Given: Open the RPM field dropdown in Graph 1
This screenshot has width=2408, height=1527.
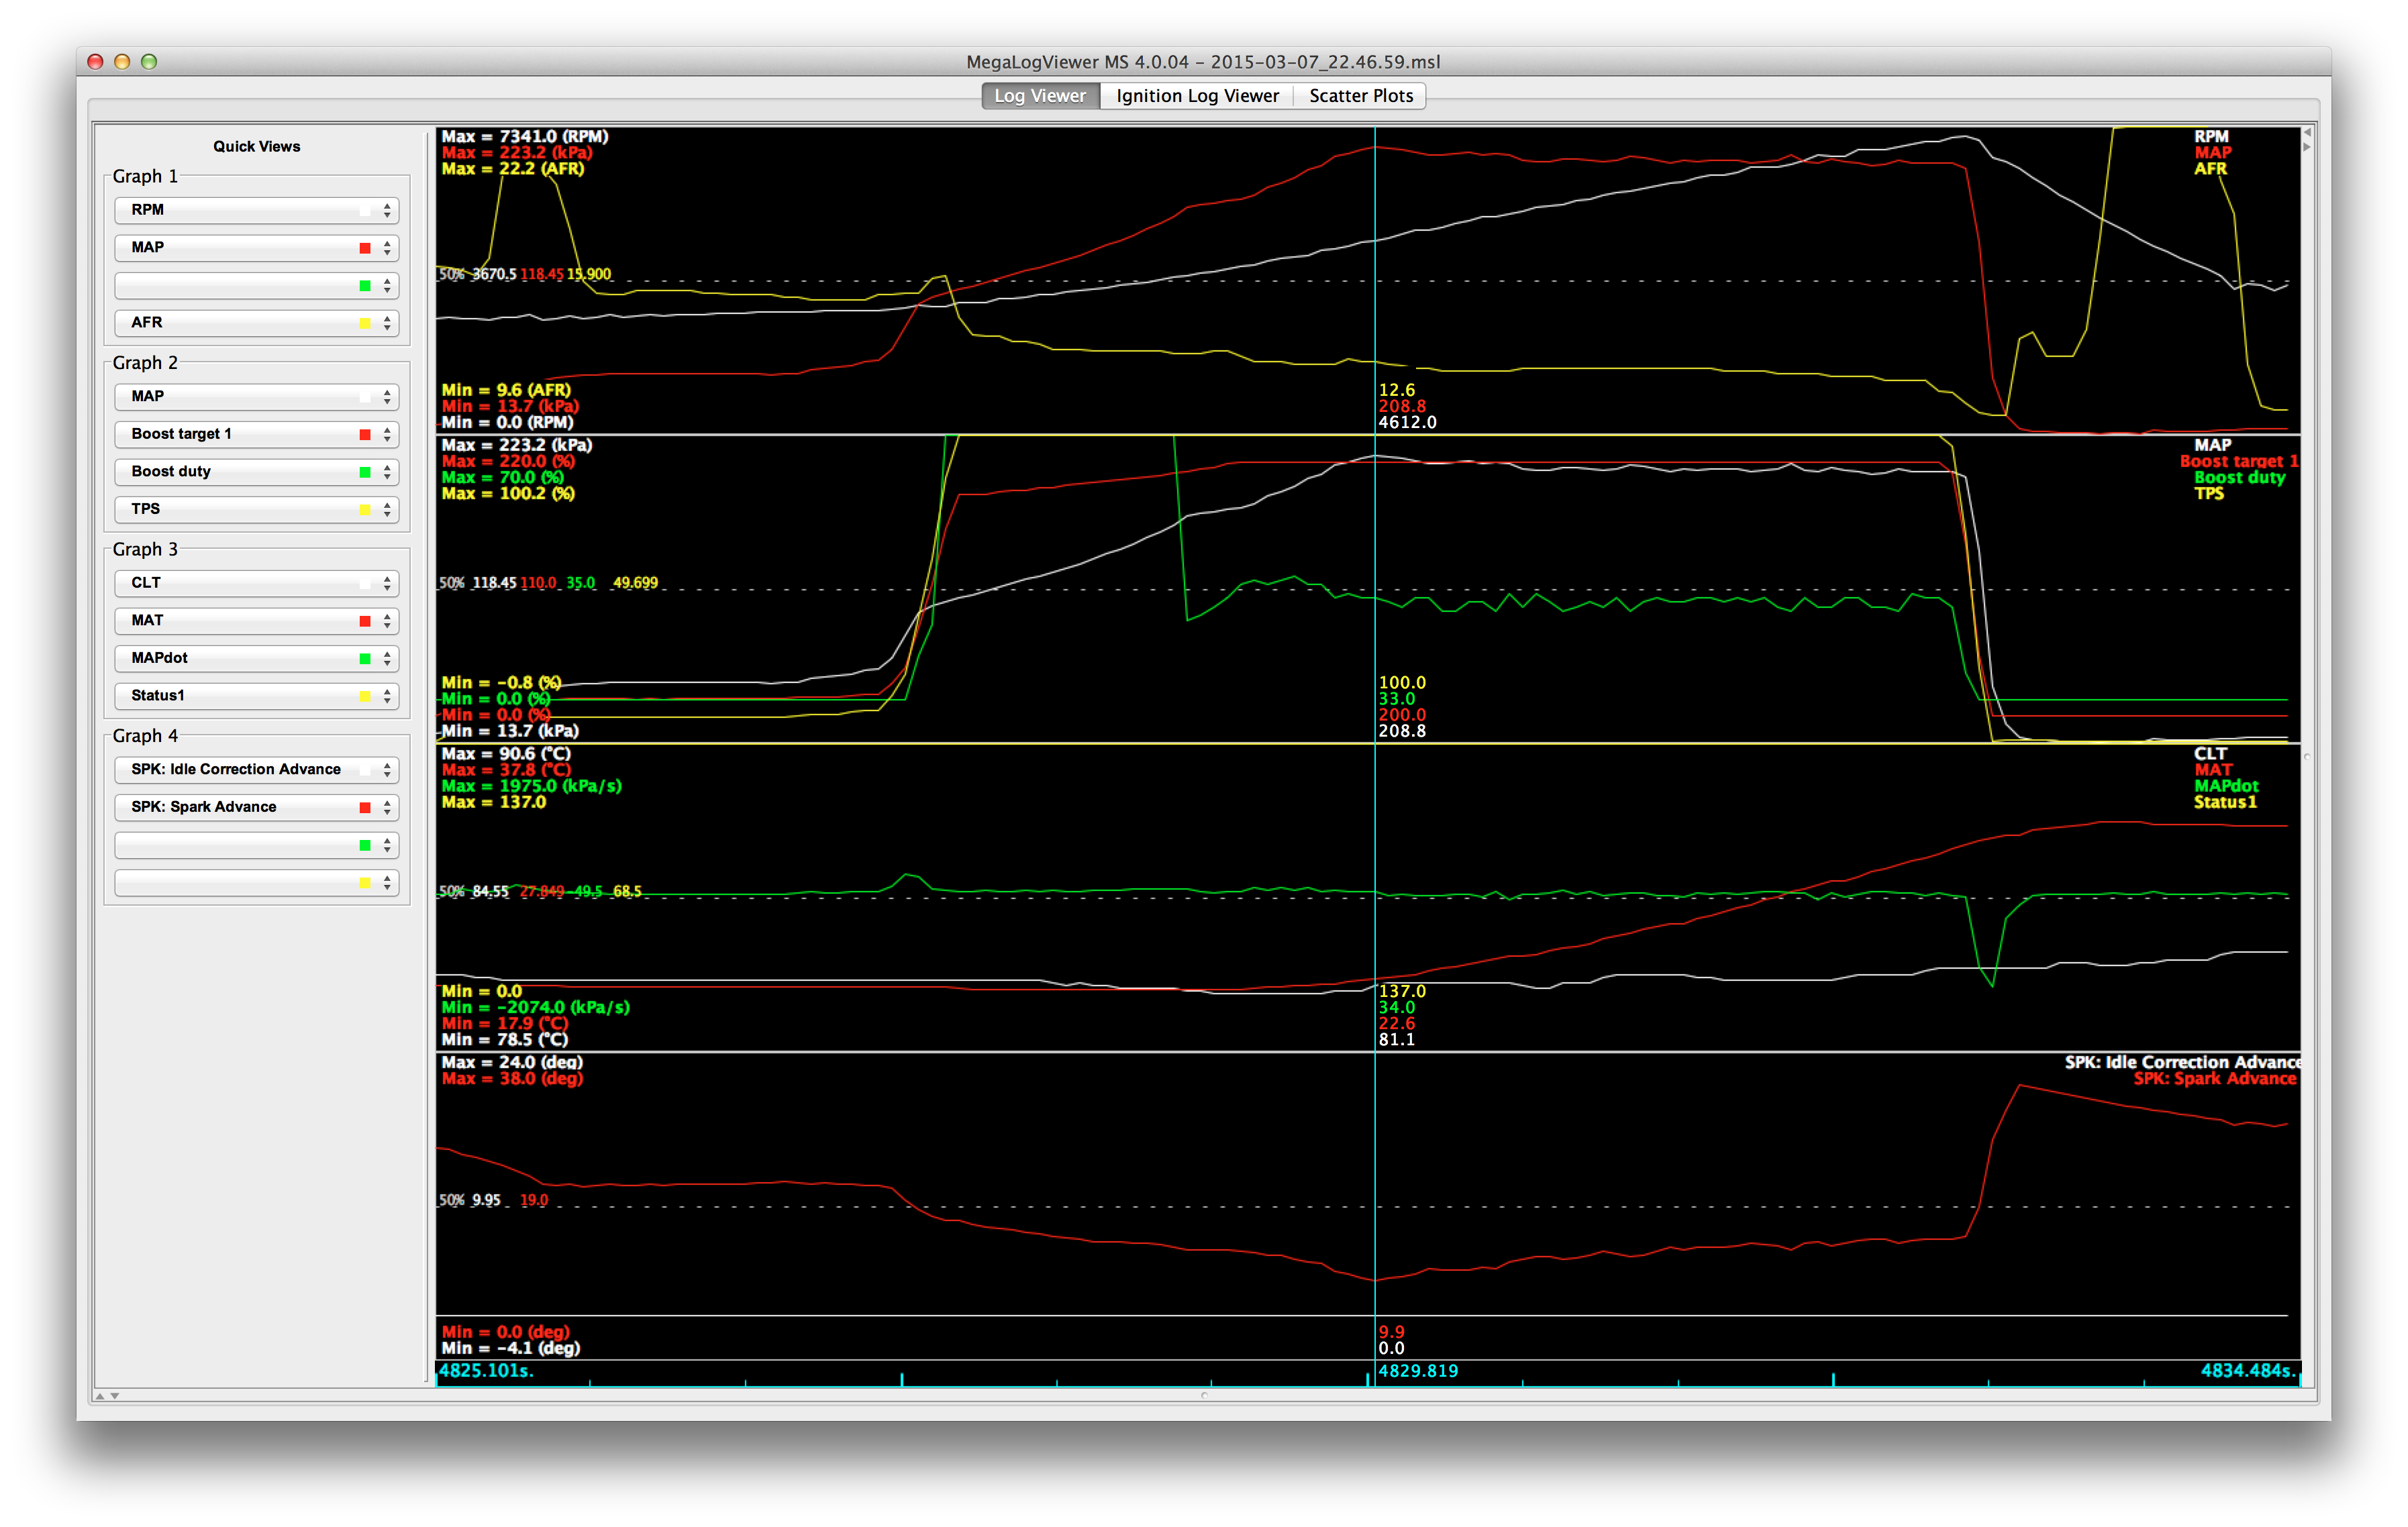Looking at the screenshot, I should pos(256,210).
